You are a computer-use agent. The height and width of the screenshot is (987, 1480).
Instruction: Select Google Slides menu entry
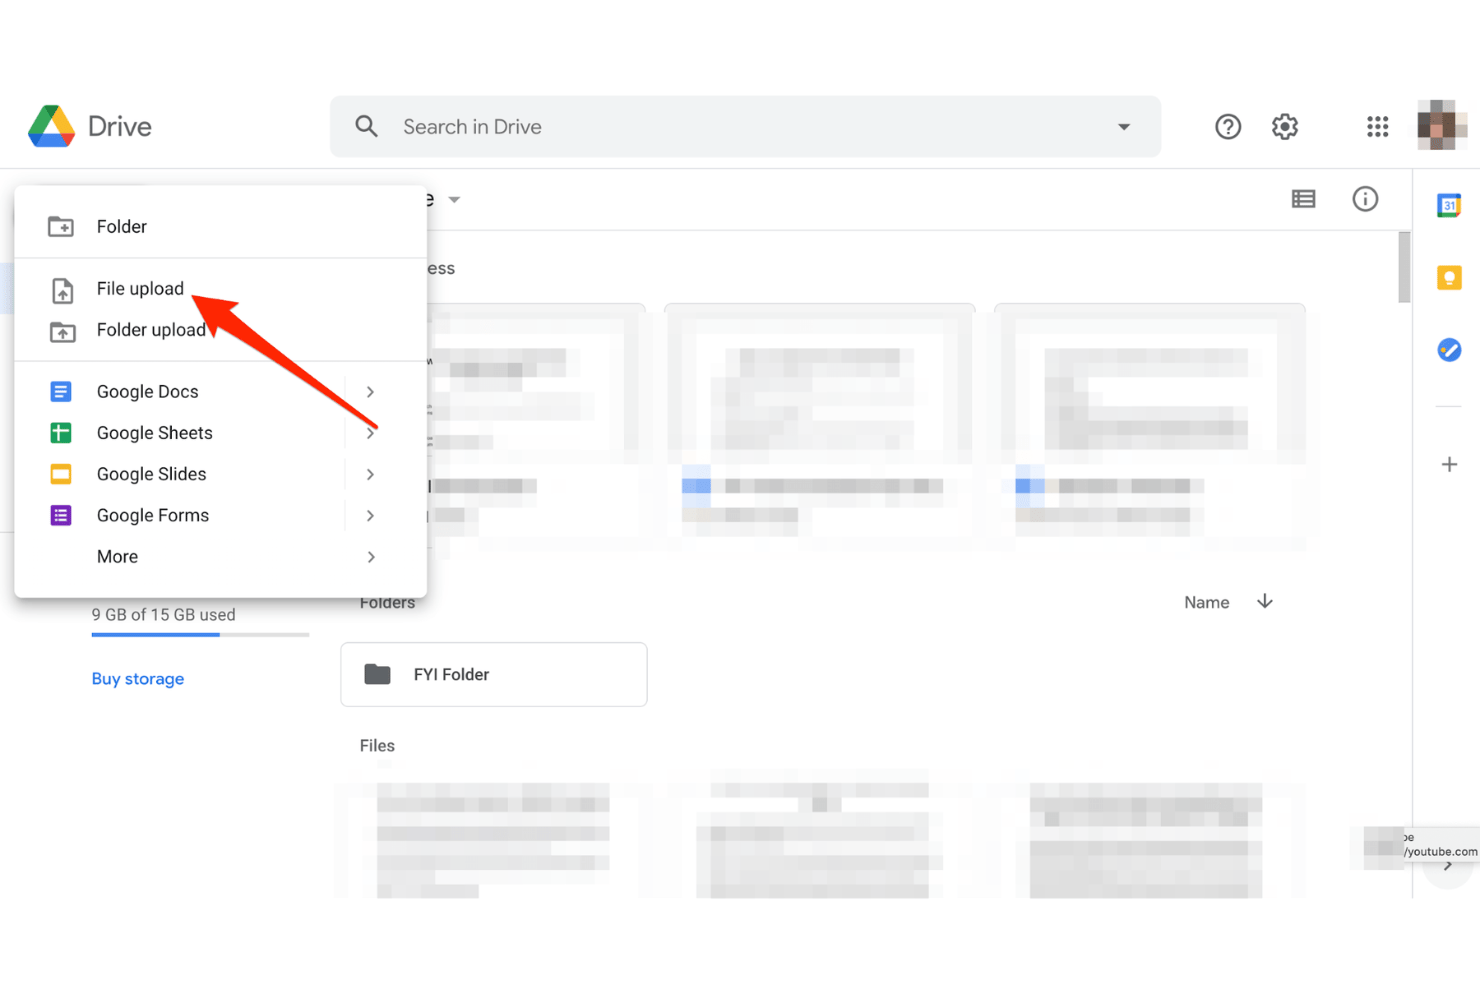click(x=220, y=474)
